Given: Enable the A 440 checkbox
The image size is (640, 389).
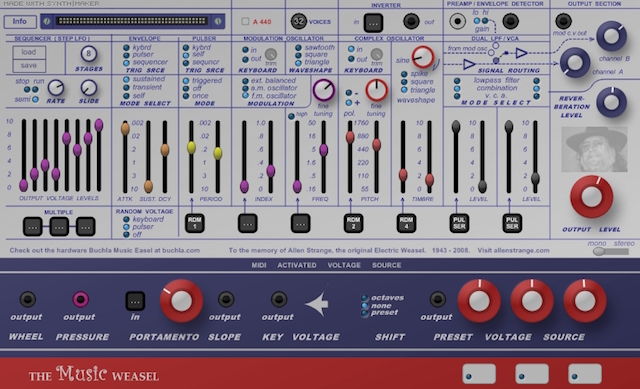Looking at the screenshot, I should (245, 21).
